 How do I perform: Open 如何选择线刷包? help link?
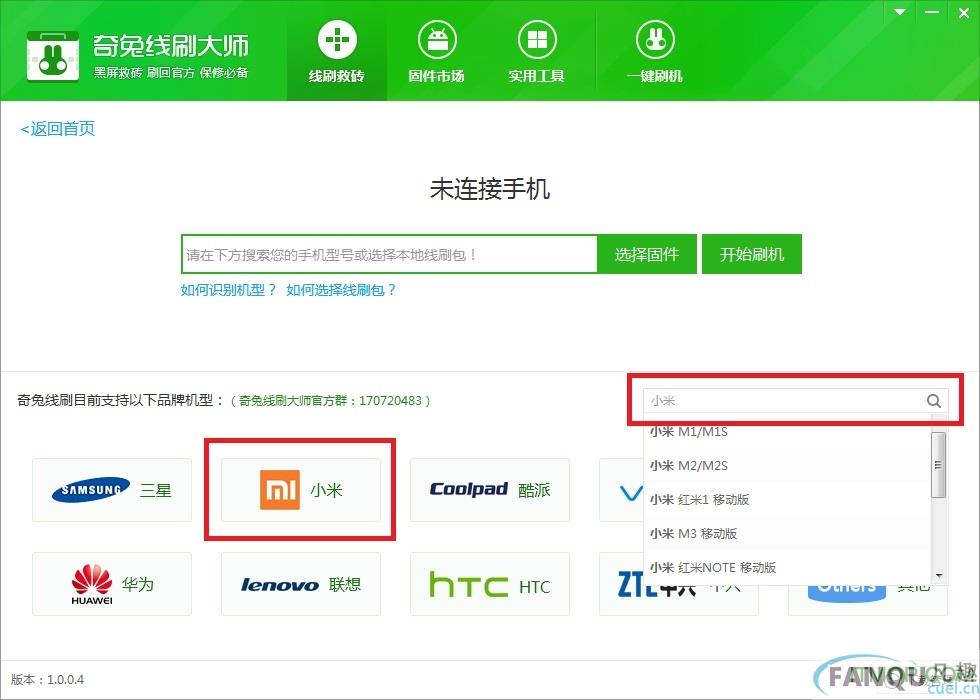click(341, 290)
